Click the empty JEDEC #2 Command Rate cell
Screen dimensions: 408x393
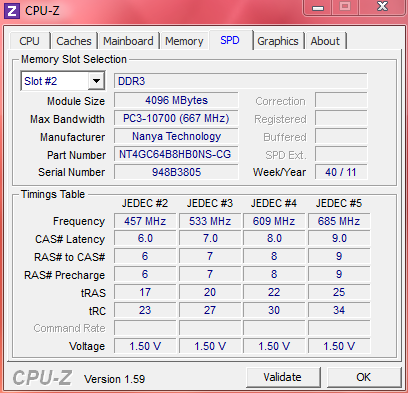pos(145,328)
